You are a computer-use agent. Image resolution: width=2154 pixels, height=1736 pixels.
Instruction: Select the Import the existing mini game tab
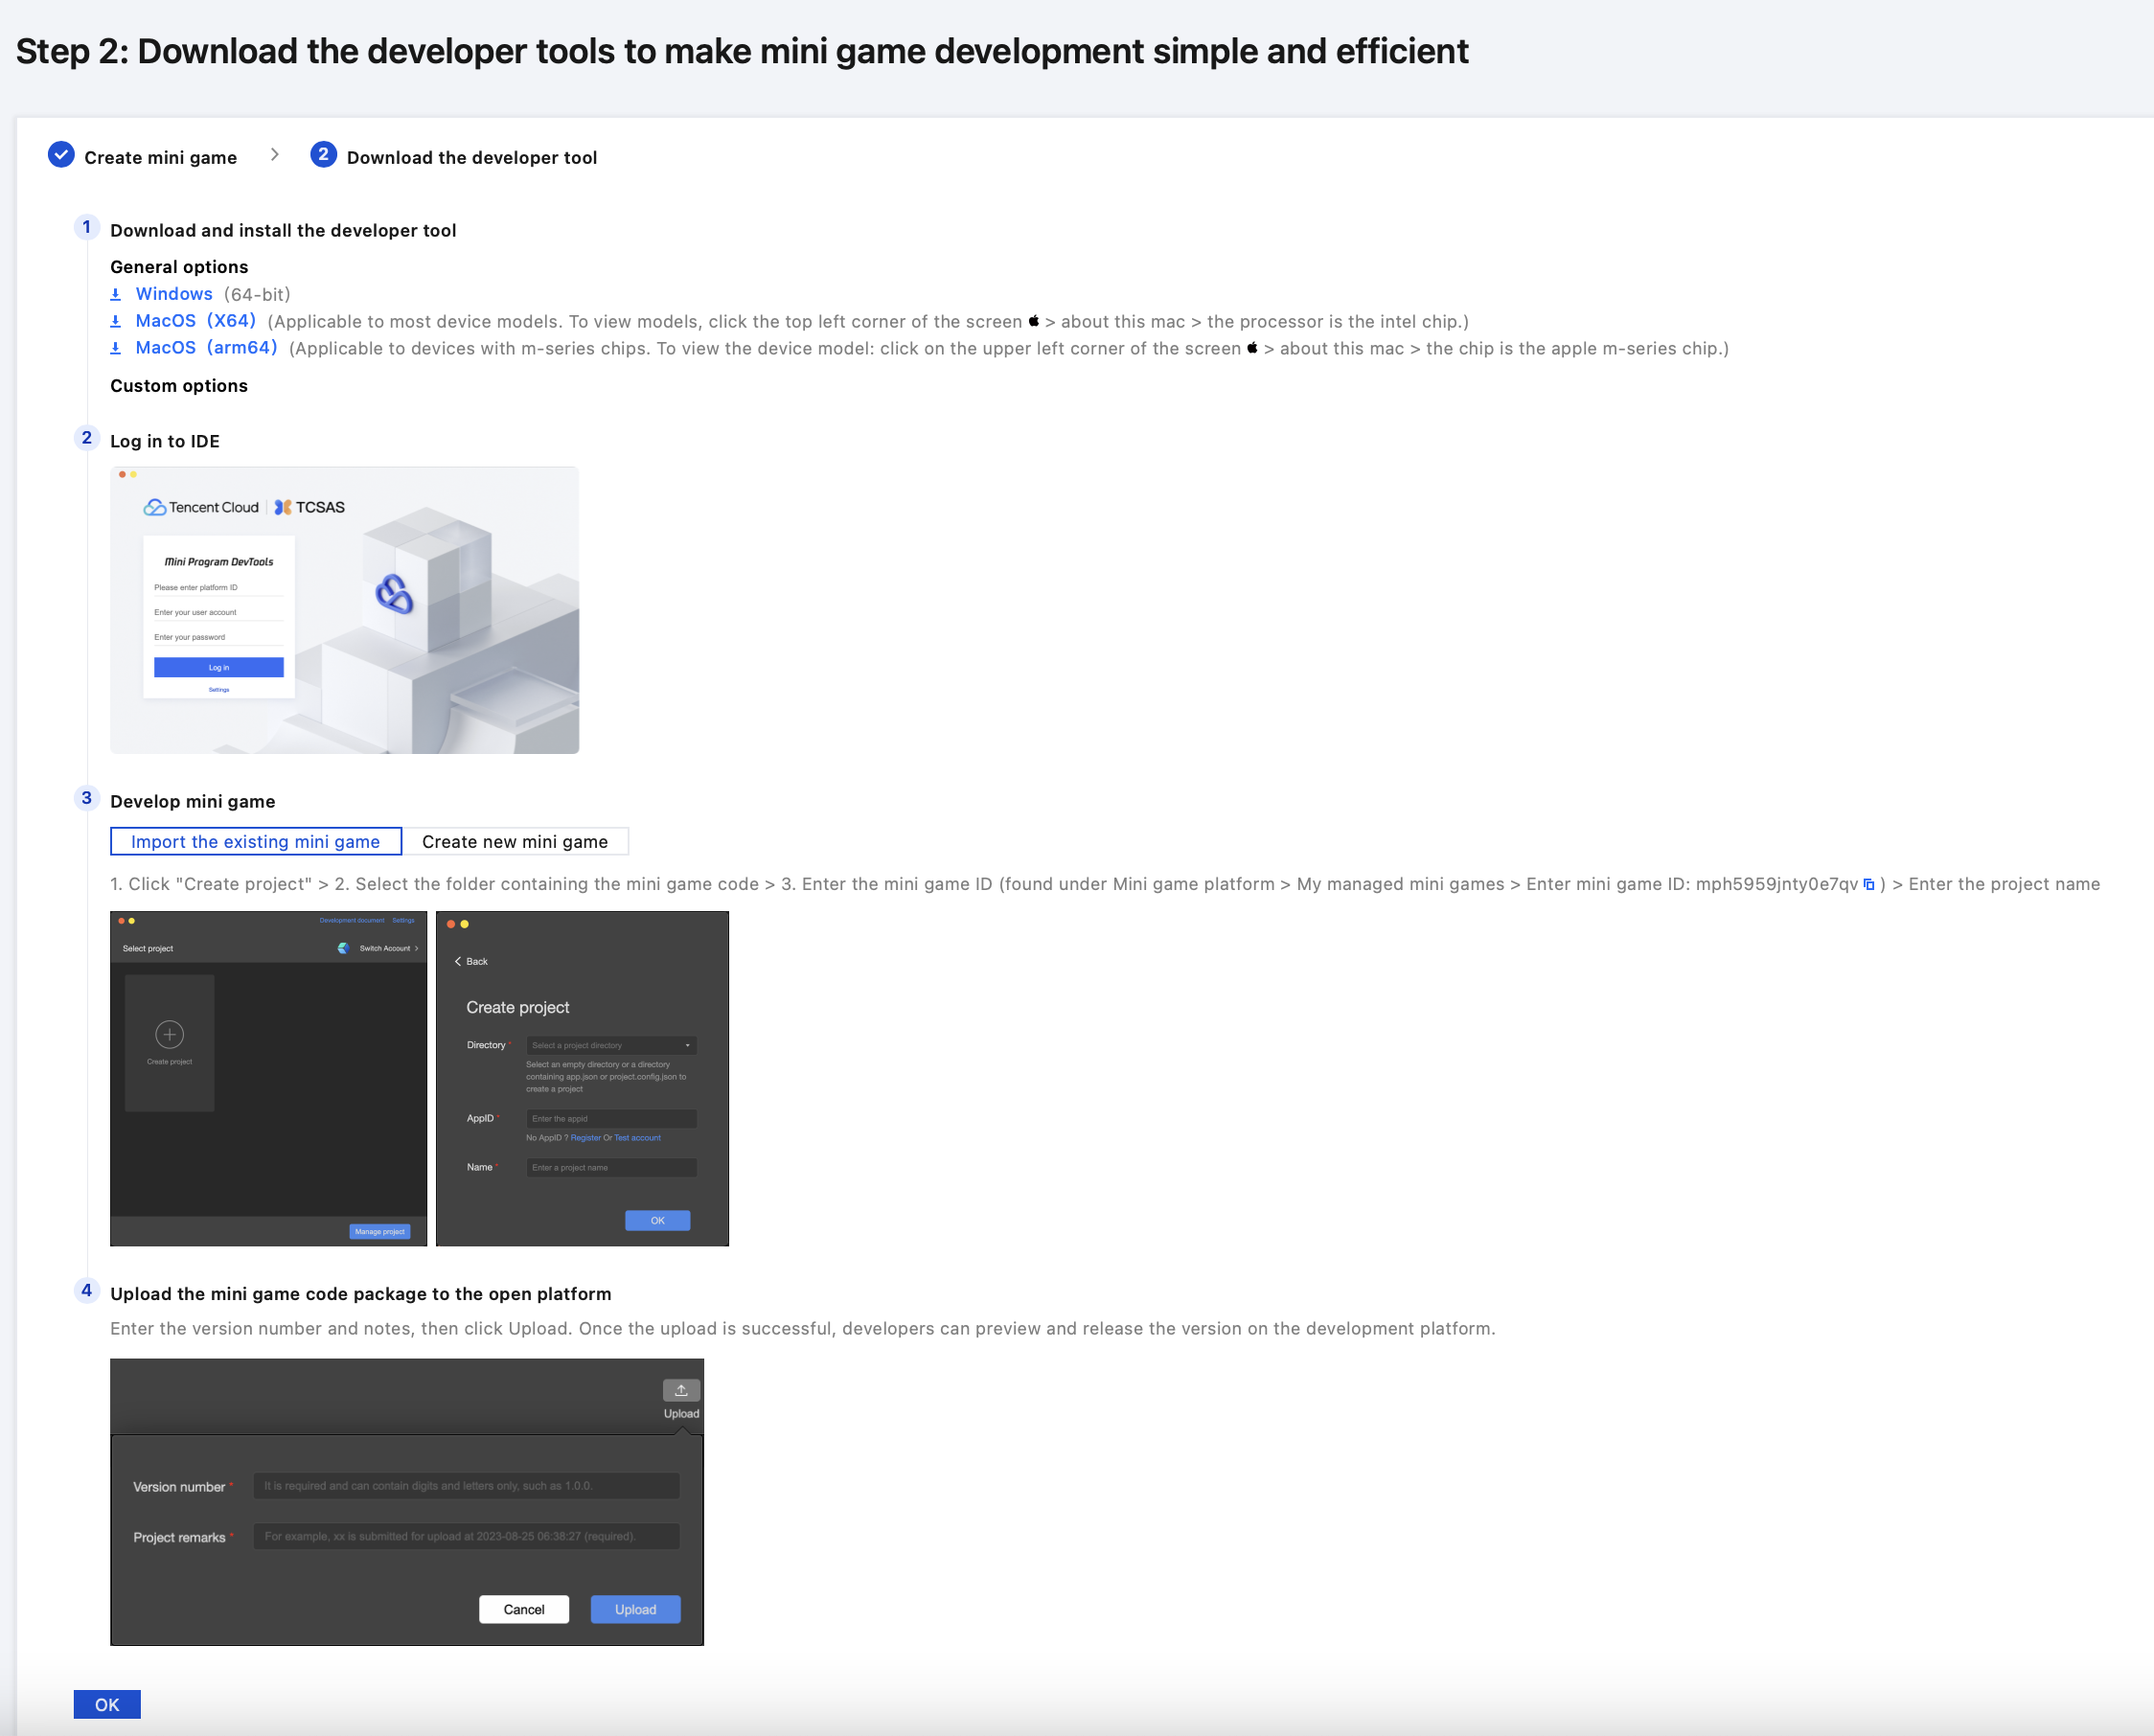click(x=256, y=842)
